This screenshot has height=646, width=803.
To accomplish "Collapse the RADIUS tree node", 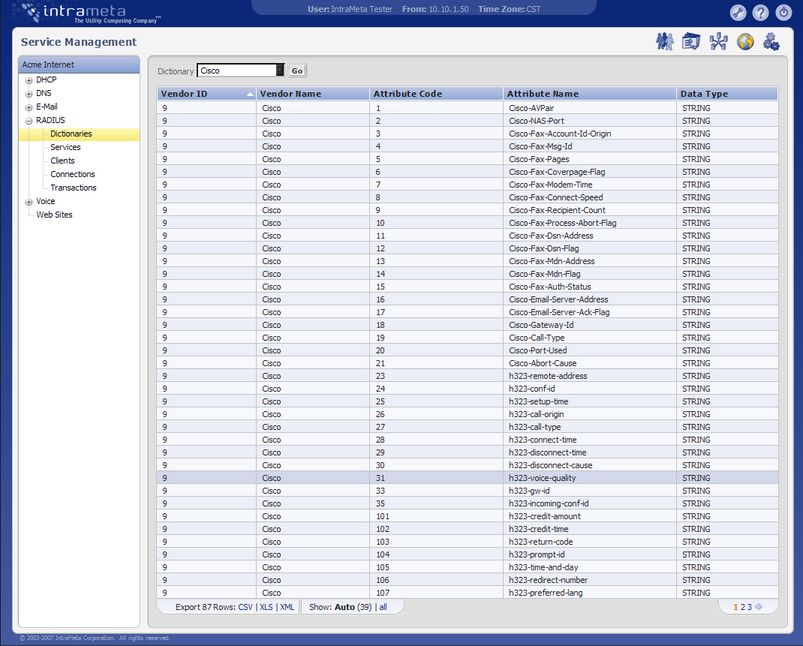I will (x=29, y=120).
